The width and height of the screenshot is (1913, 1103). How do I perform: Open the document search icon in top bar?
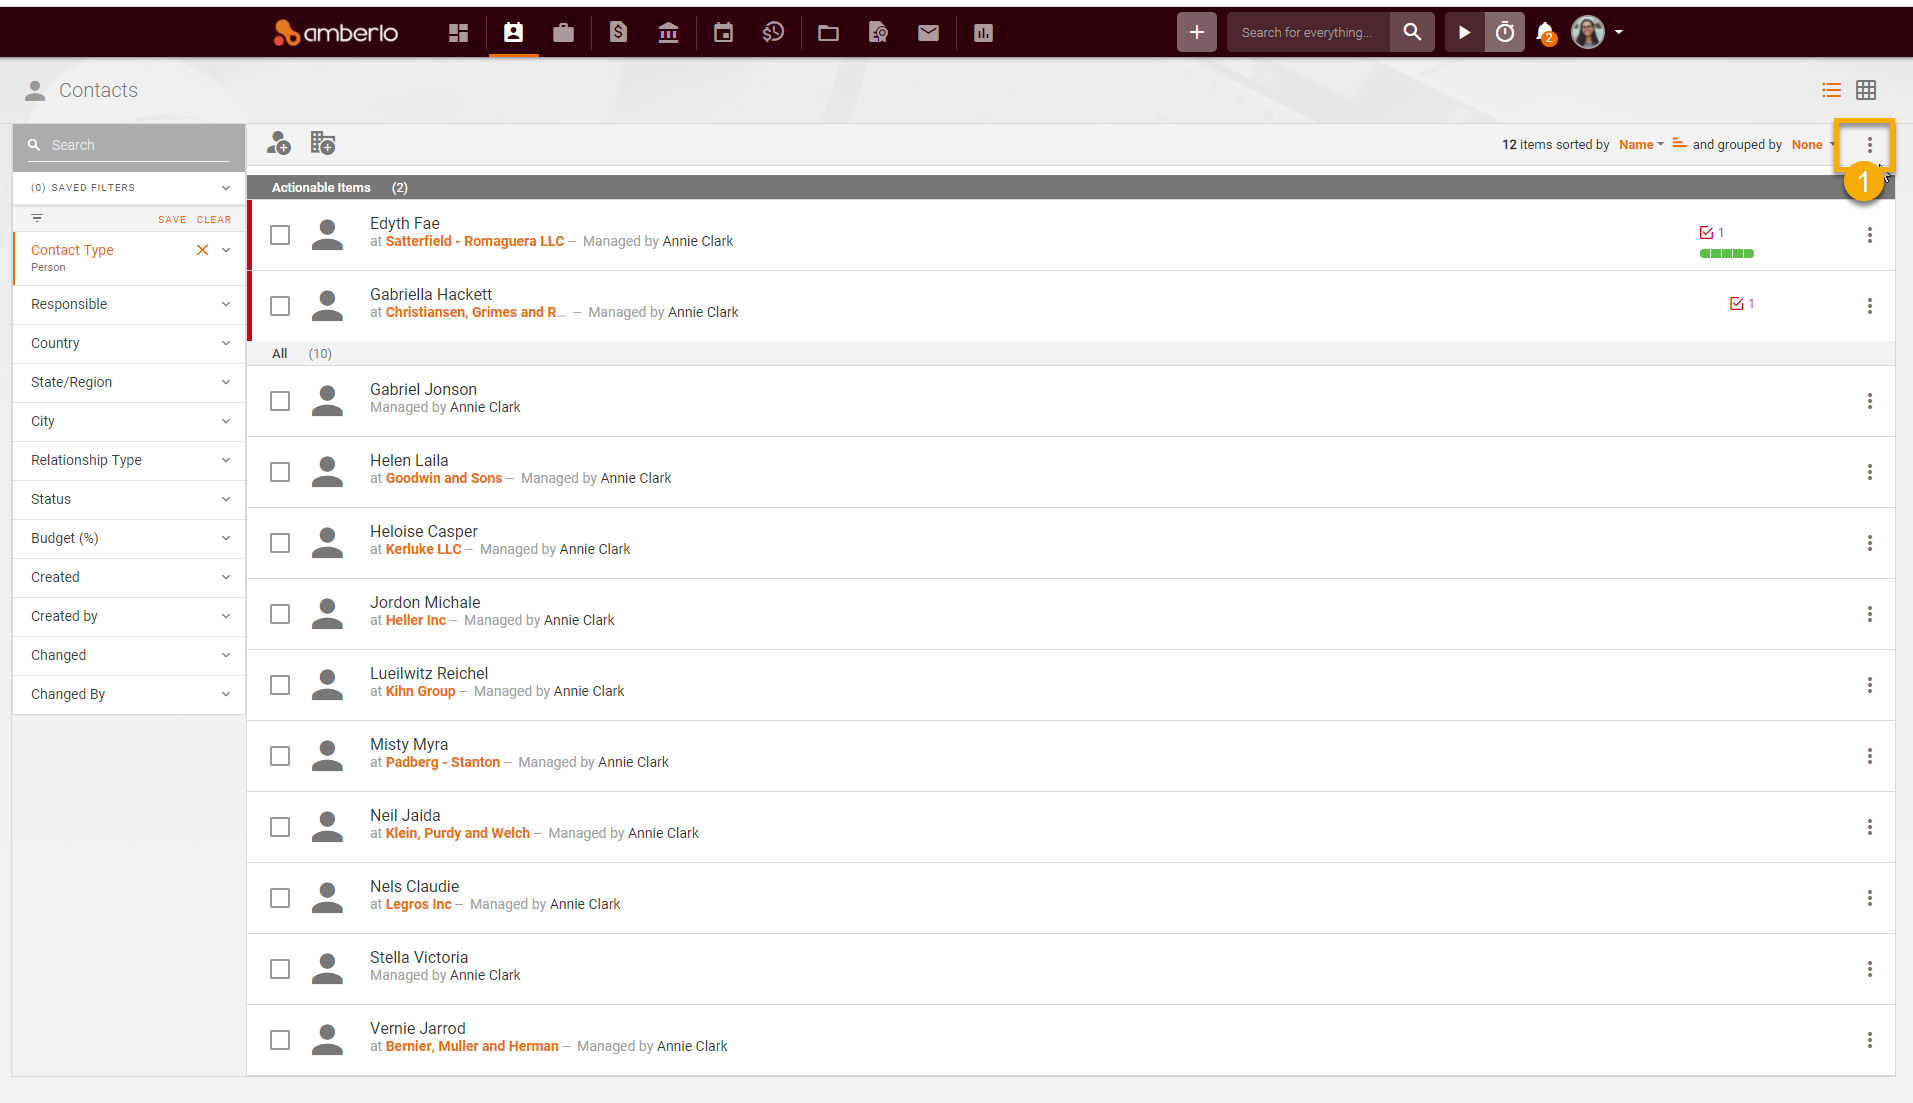point(878,33)
